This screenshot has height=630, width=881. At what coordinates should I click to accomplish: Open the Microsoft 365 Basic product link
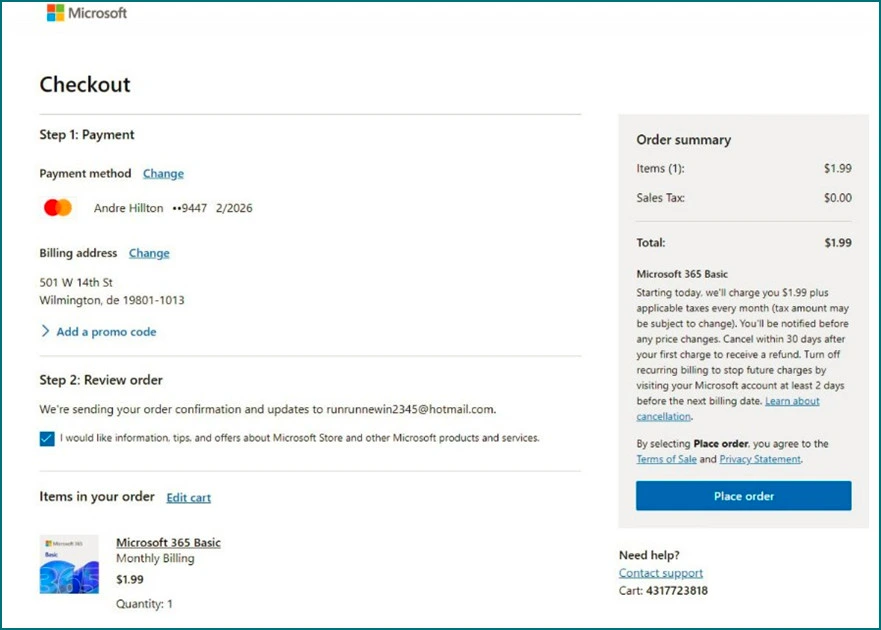click(168, 542)
